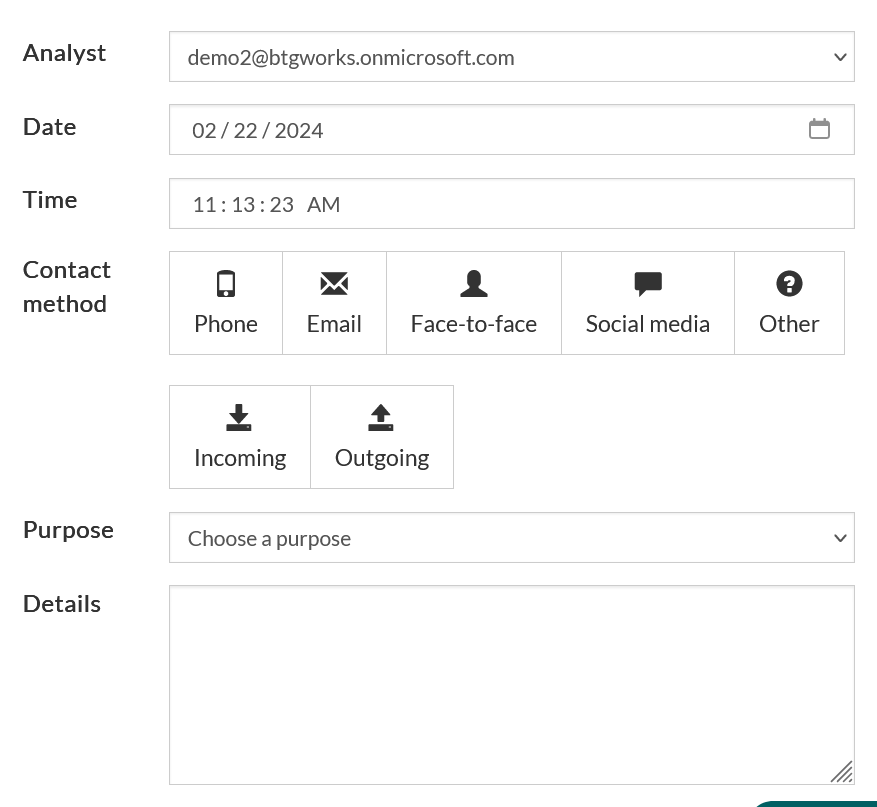This screenshot has height=807, width=877.
Task: Open the calendar picker in Date field
Action: pyautogui.click(x=819, y=129)
